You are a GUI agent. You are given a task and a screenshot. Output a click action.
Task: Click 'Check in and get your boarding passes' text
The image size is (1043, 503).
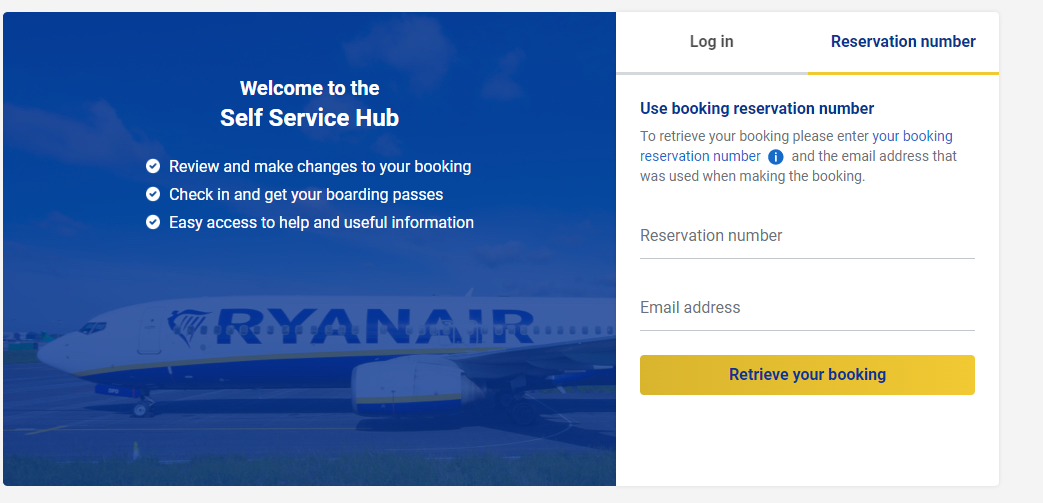[x=306, y=194]
